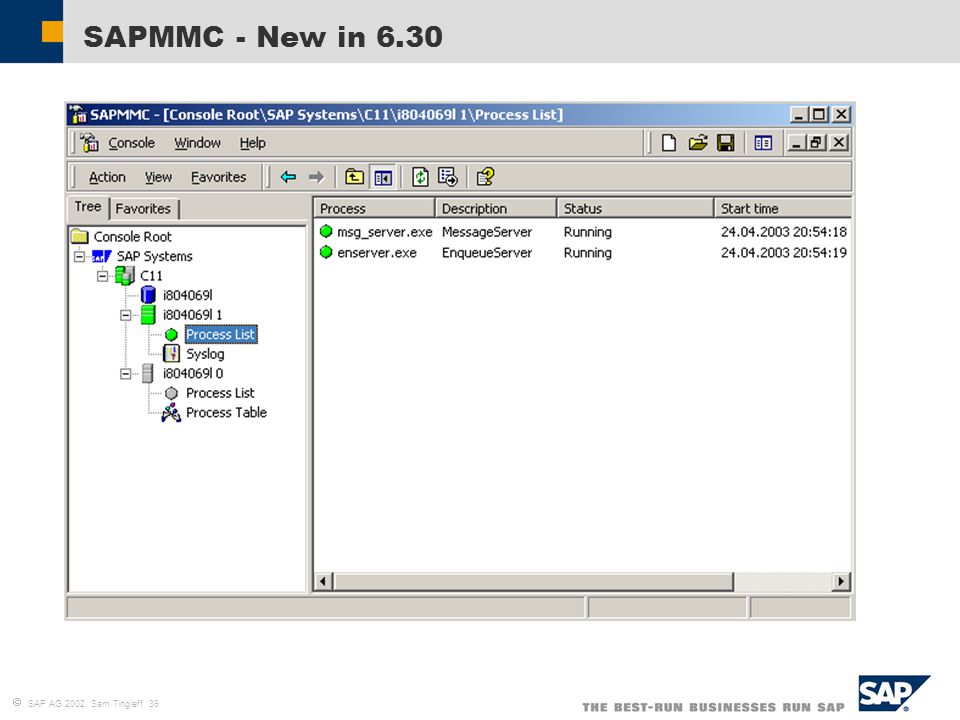Screen dimensions: 960x720
Task: Collapse the SAP Systems node
Action: click(x=79, y=257)
